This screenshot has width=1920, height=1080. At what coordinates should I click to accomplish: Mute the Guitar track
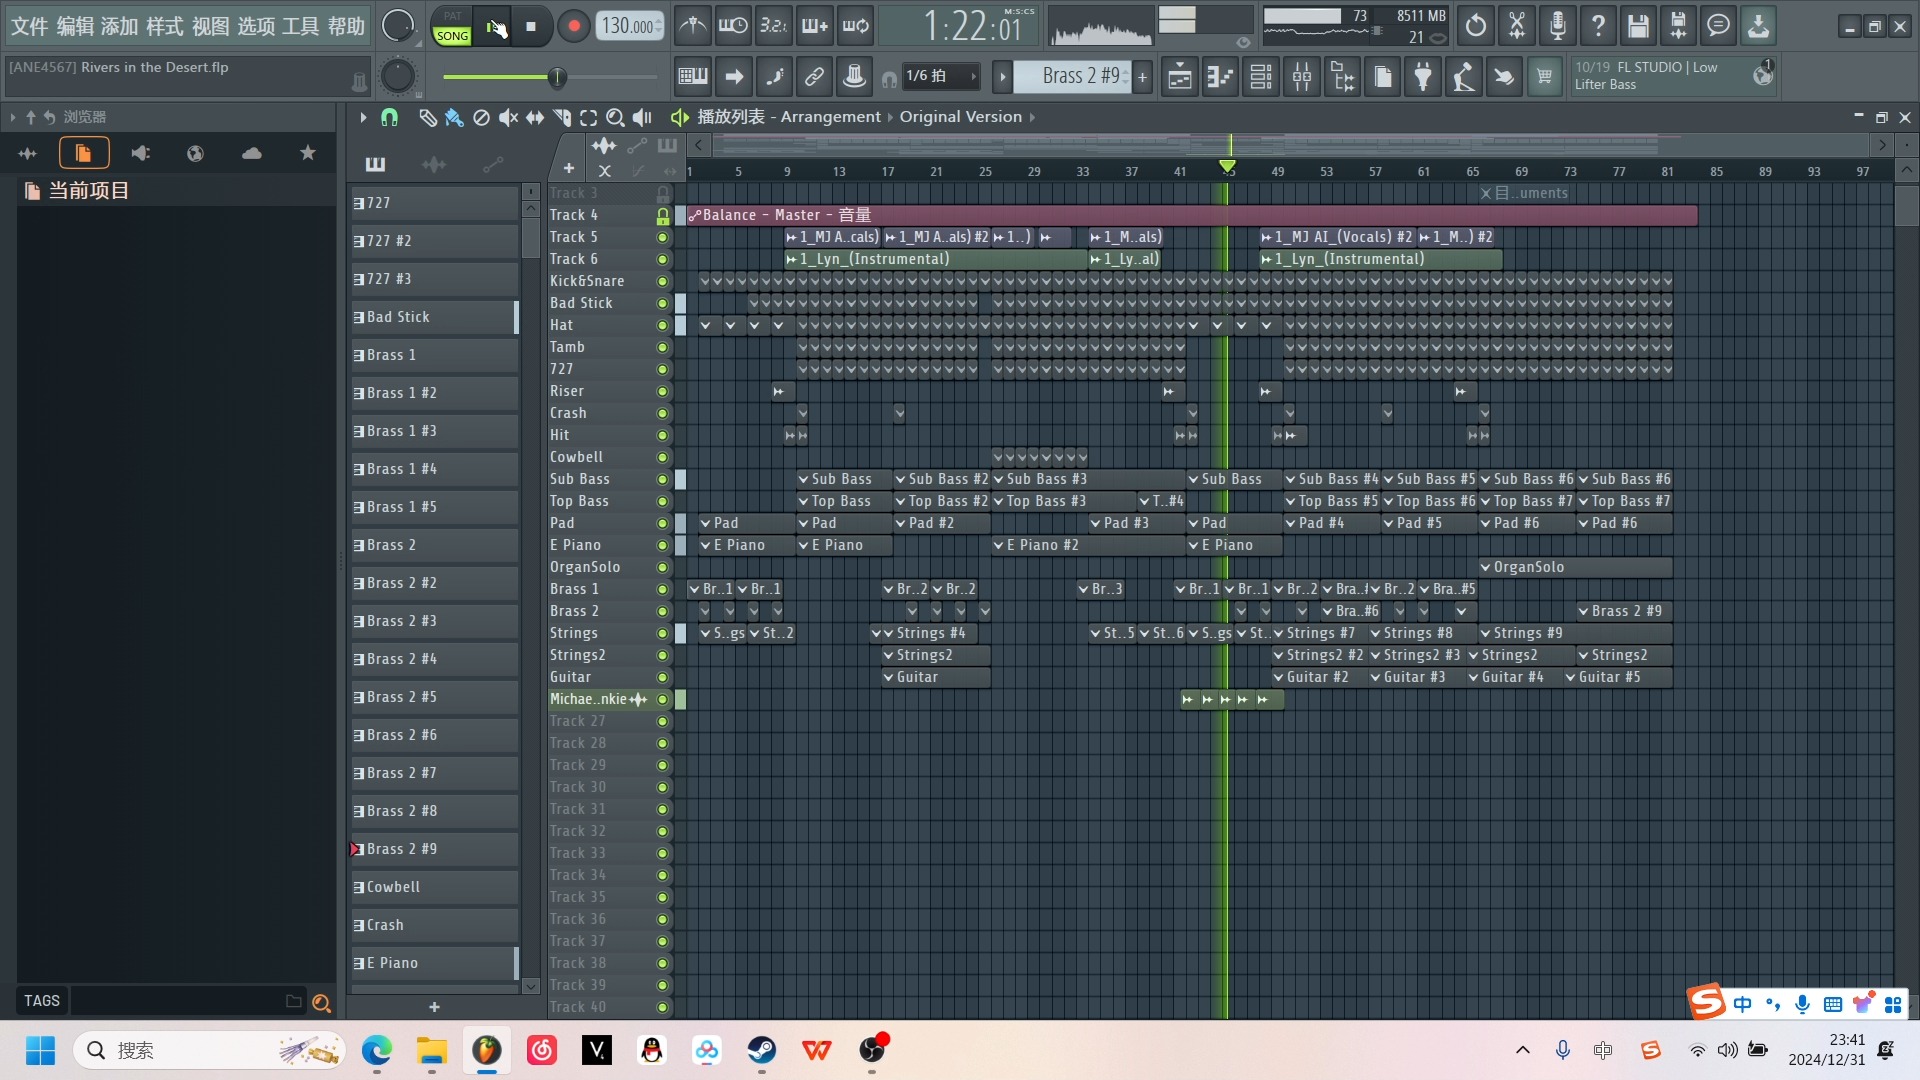pos(662,677)
